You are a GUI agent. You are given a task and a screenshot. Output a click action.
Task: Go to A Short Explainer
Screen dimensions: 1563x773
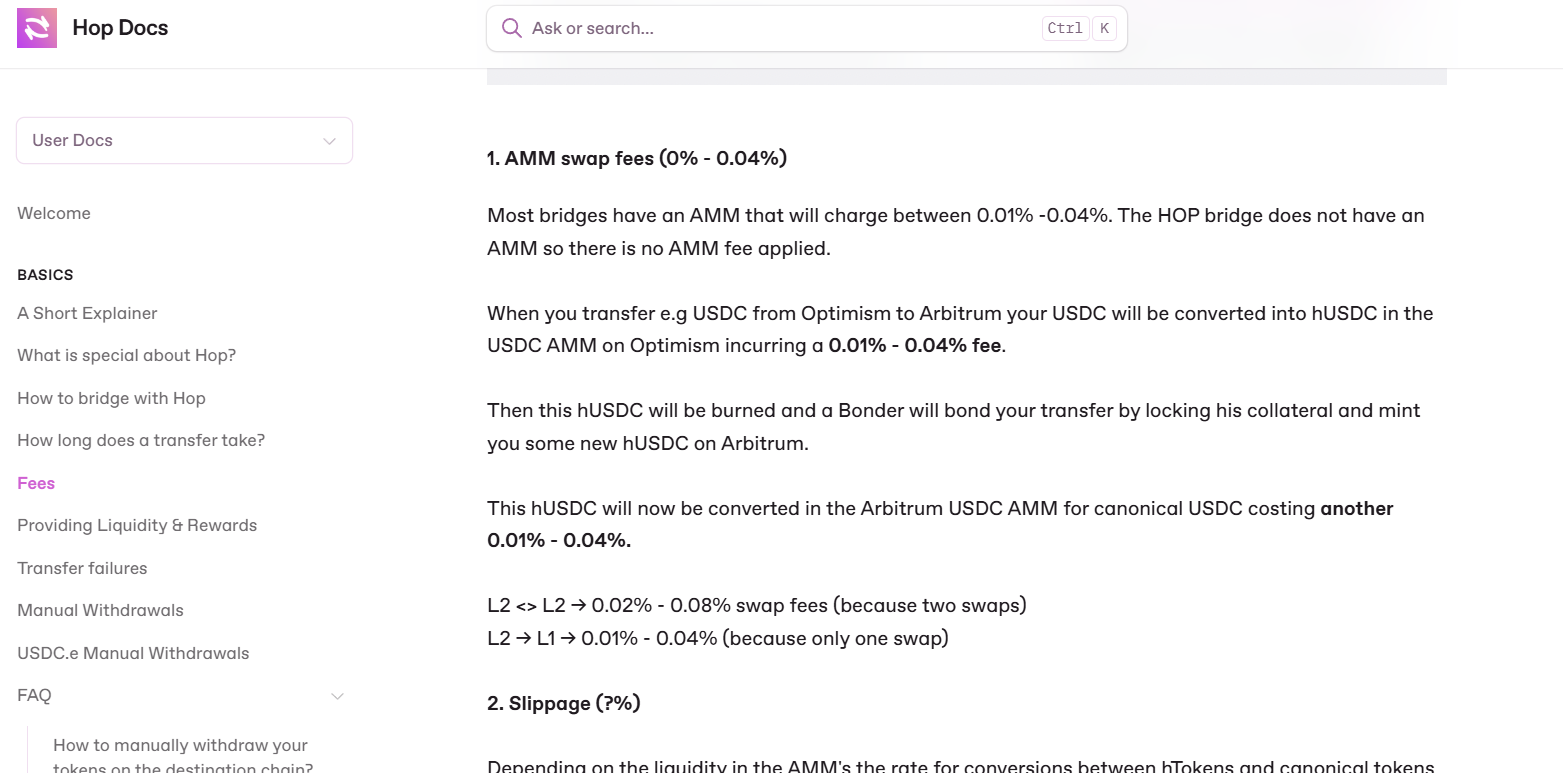(x=87, y=313)
